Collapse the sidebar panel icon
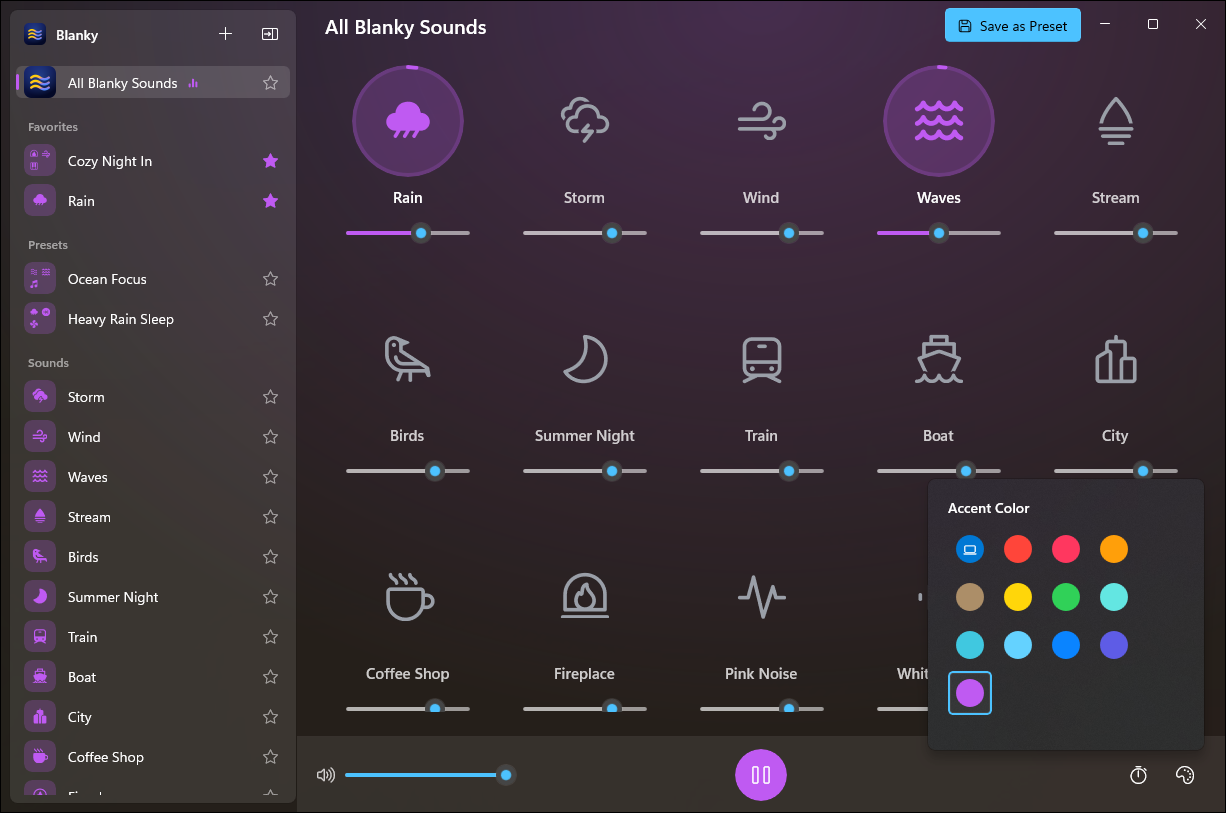The width and height of the screenshot is (1226, 813). tap(269, 34)
